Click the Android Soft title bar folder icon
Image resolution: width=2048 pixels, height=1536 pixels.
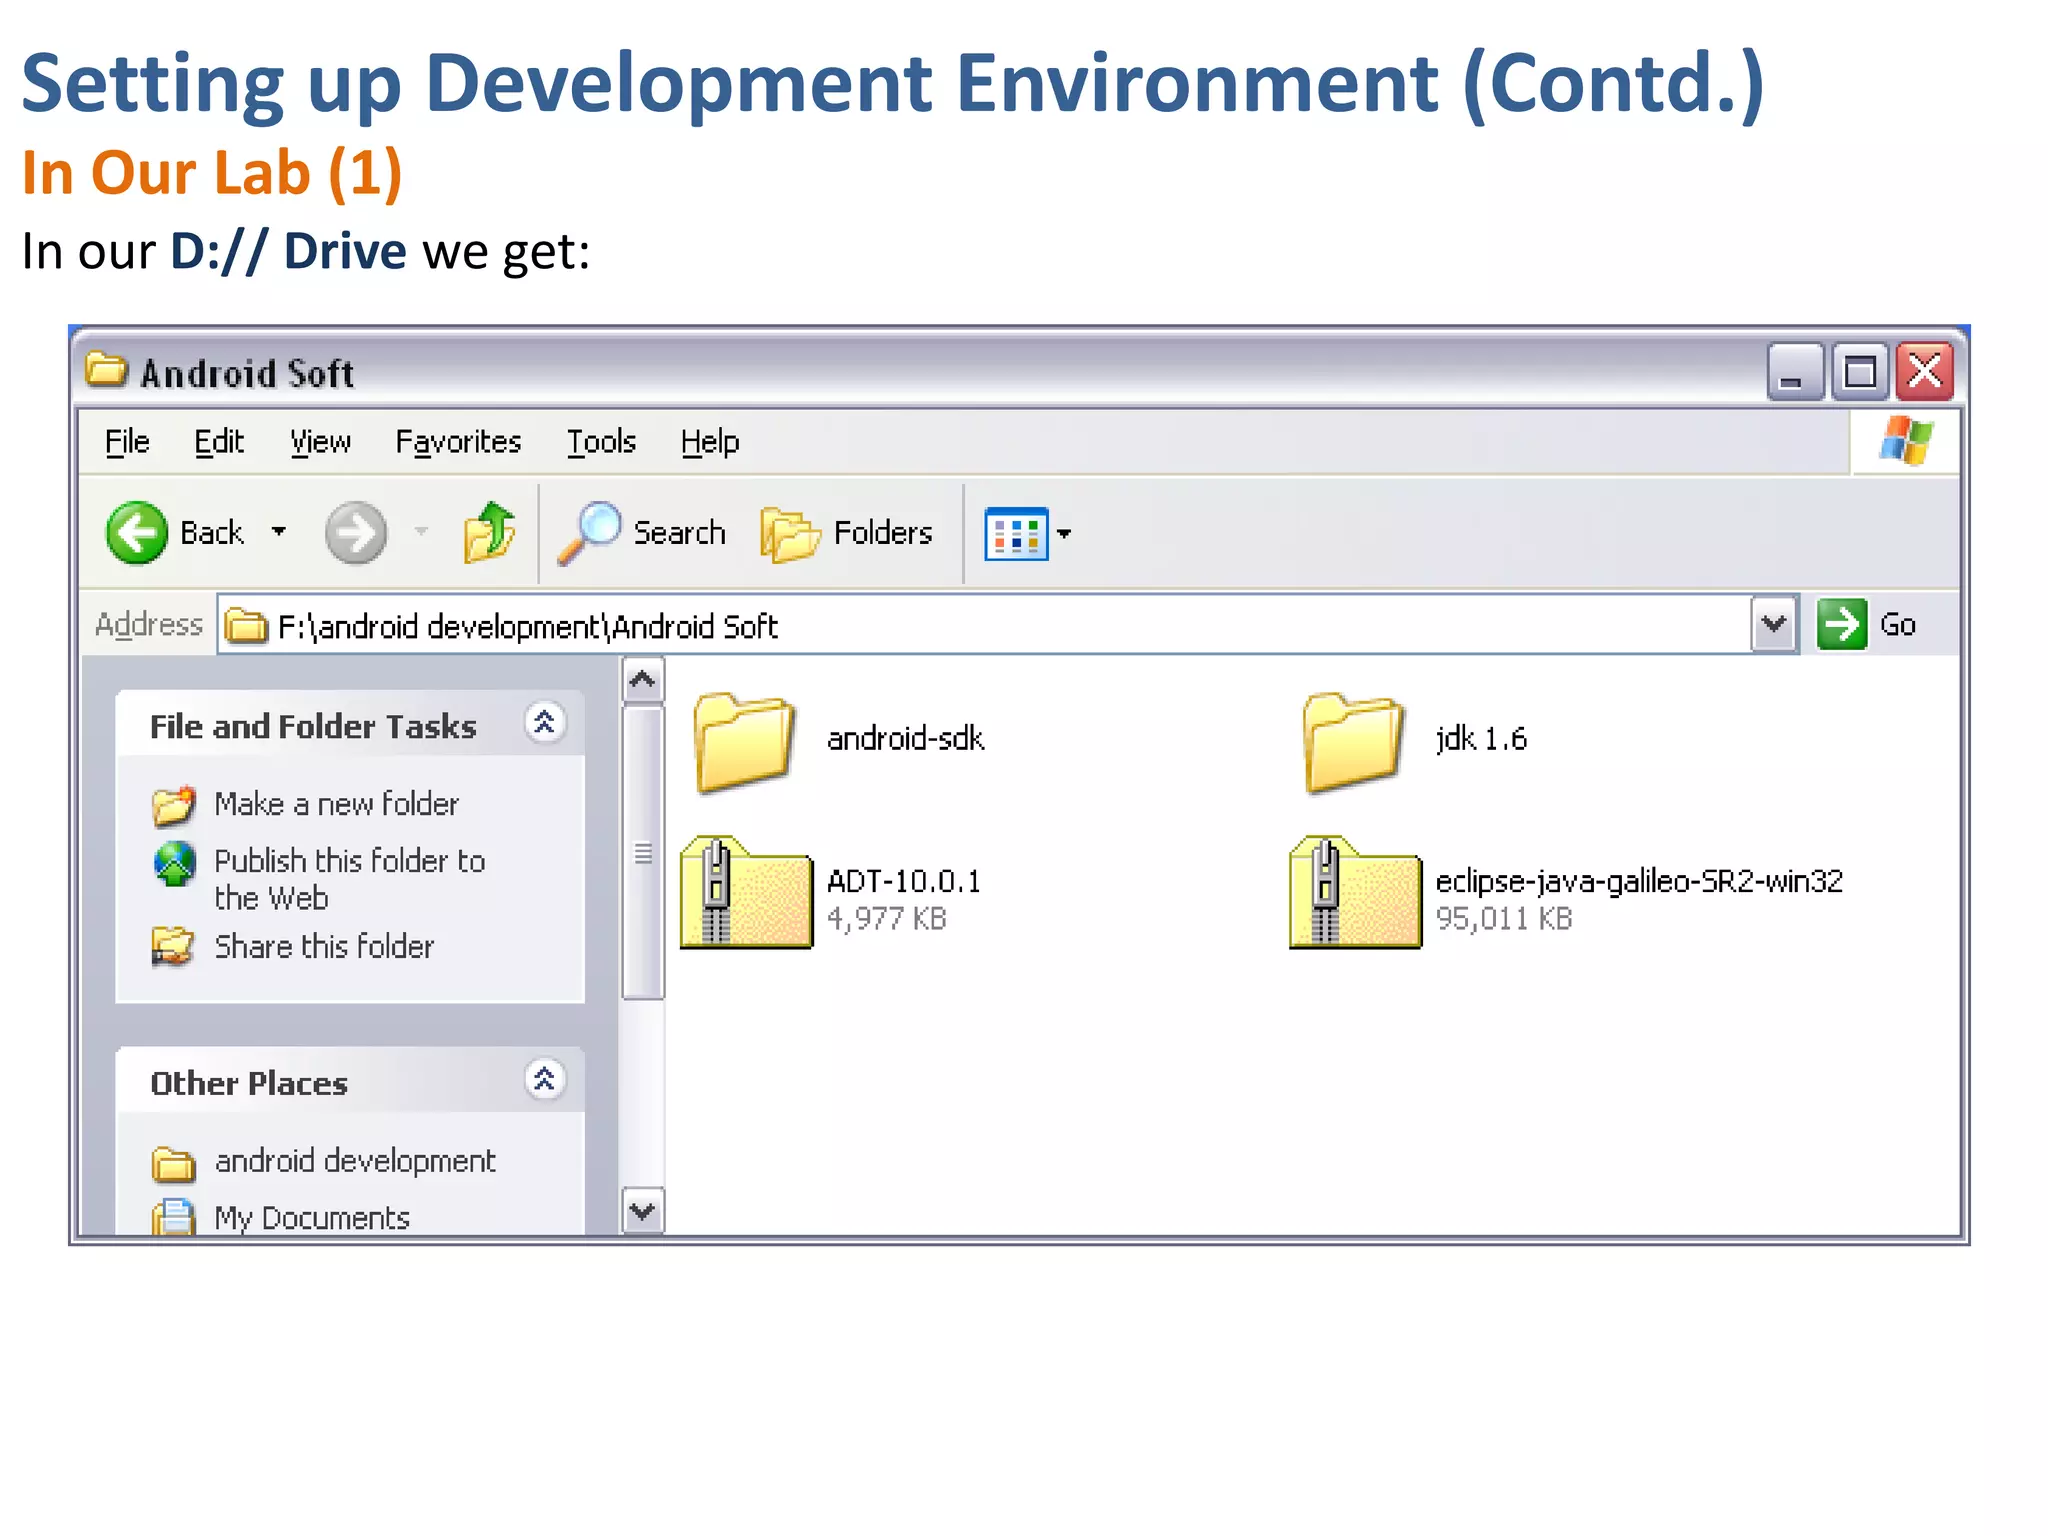coord(106,369)
